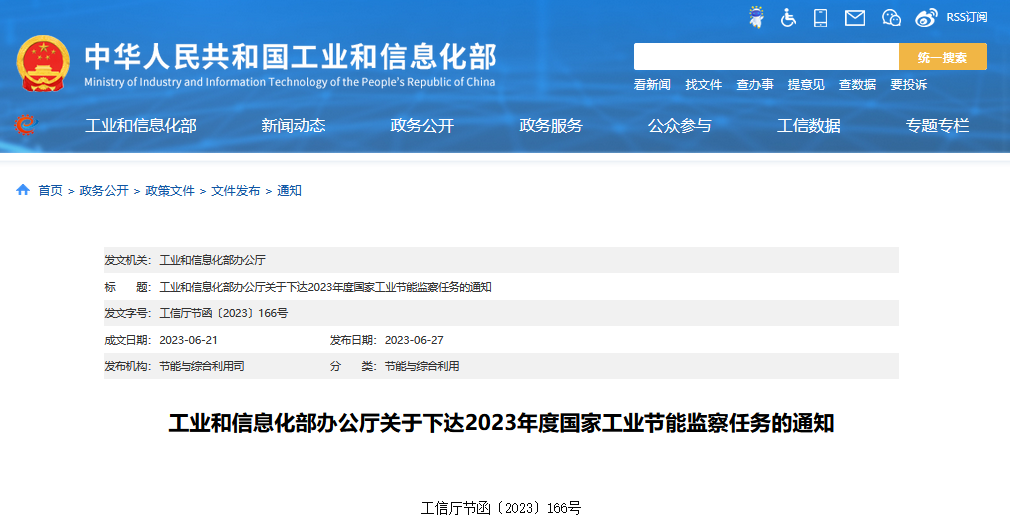
Task: Open the 专题专栏 nav menu
Action: tap(937, 126)
